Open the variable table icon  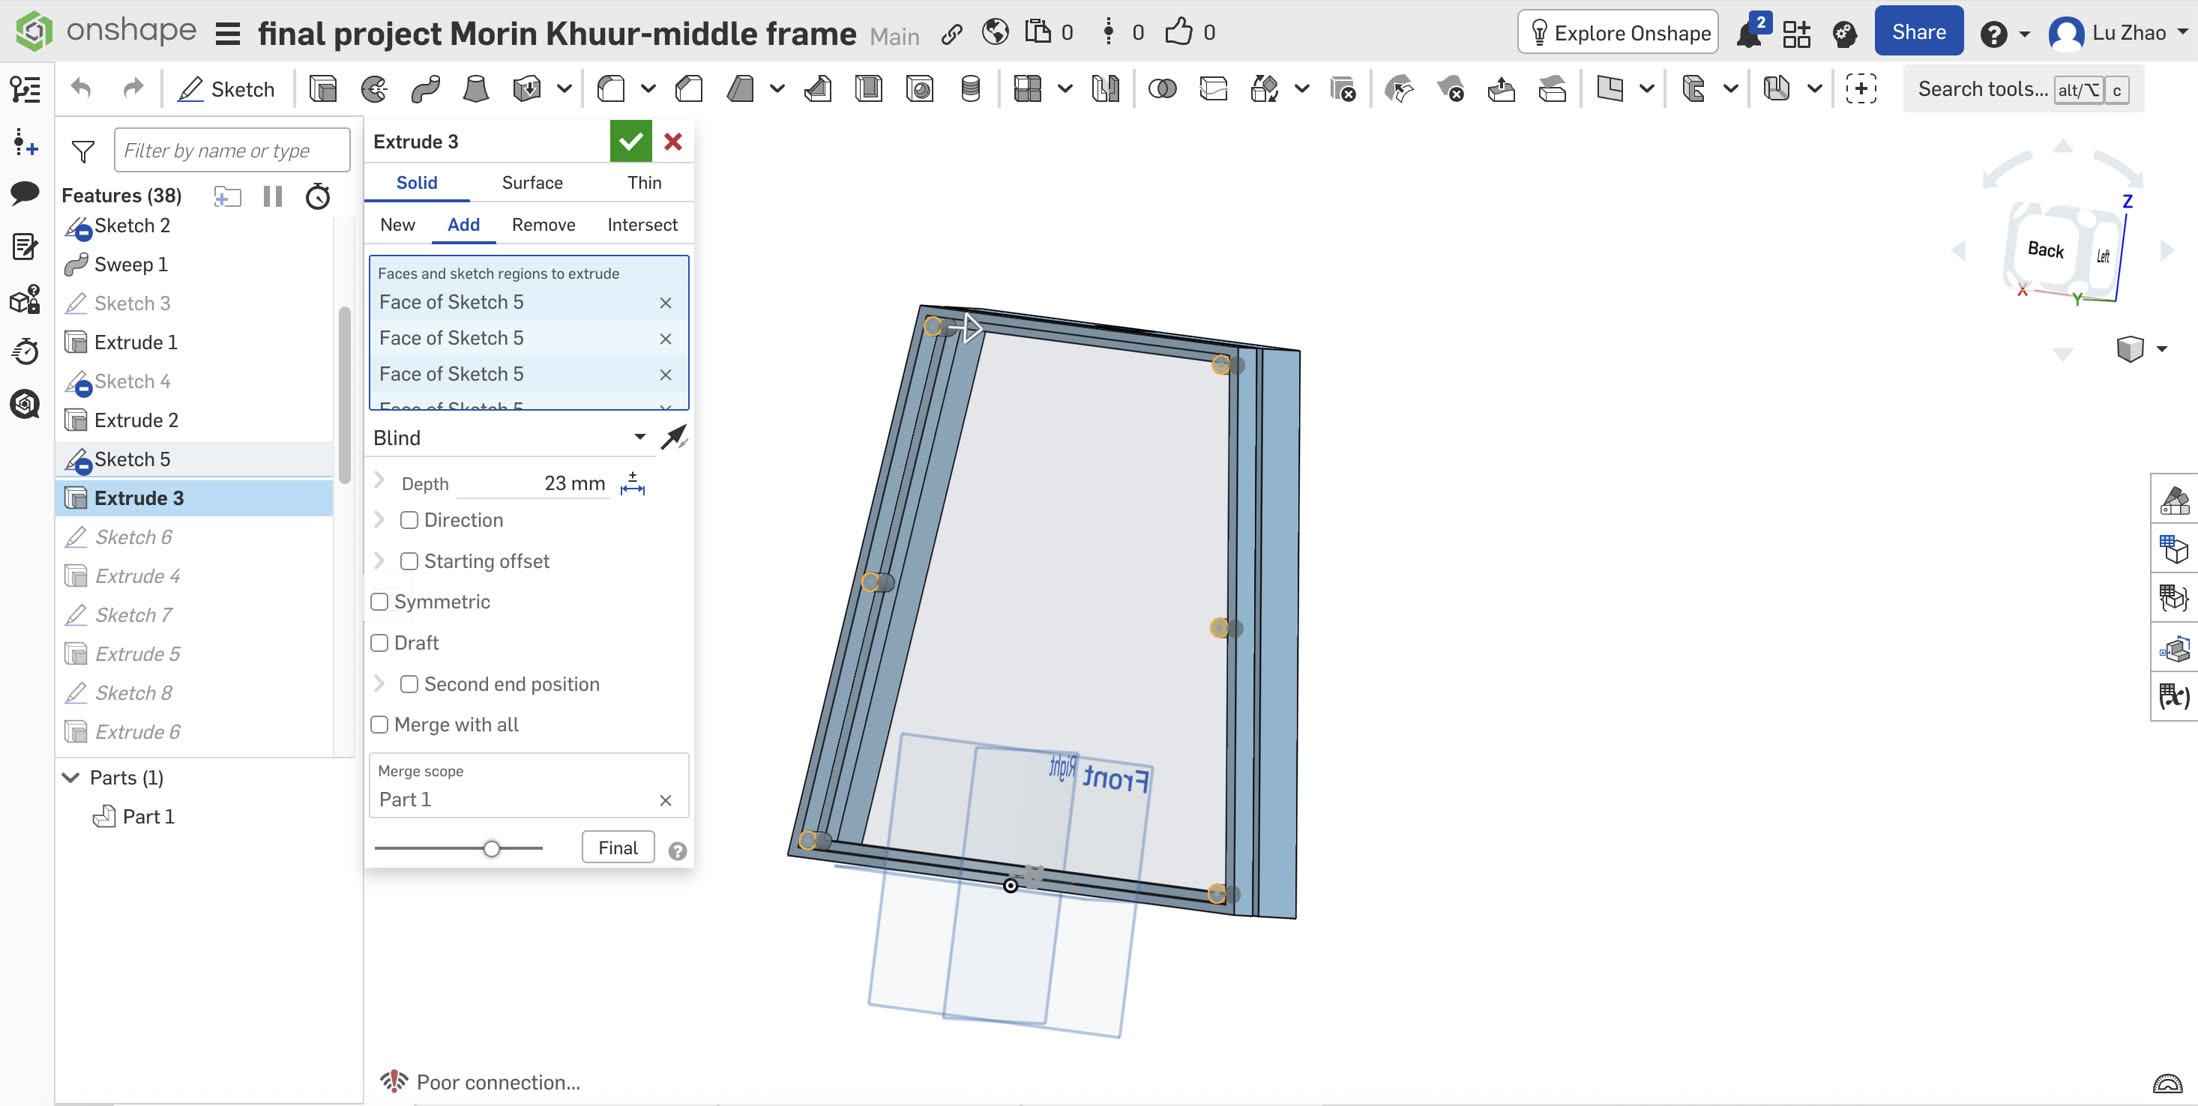[2174, 696]
